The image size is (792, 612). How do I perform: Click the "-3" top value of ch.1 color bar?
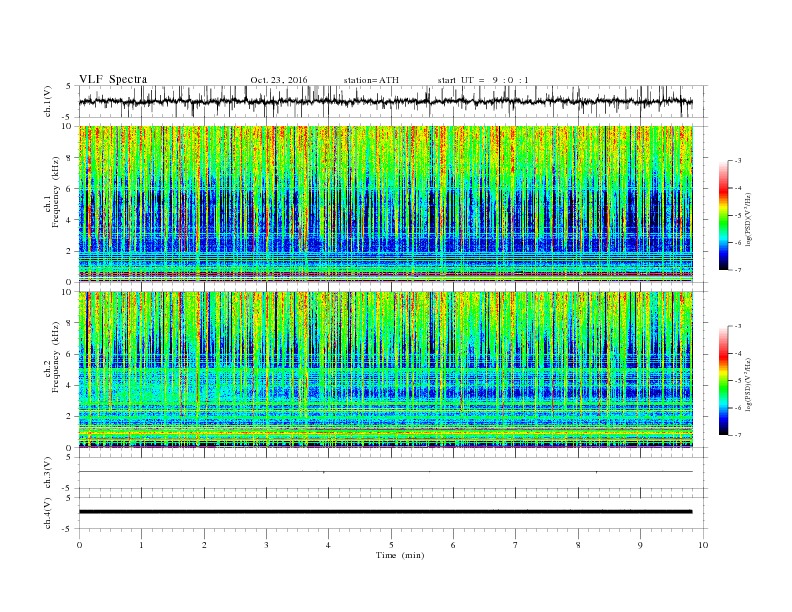click(738, 161)
